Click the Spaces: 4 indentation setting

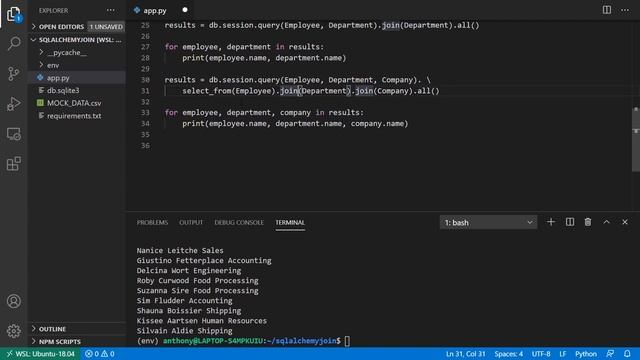pyautogui.click(x=508, y=354)
